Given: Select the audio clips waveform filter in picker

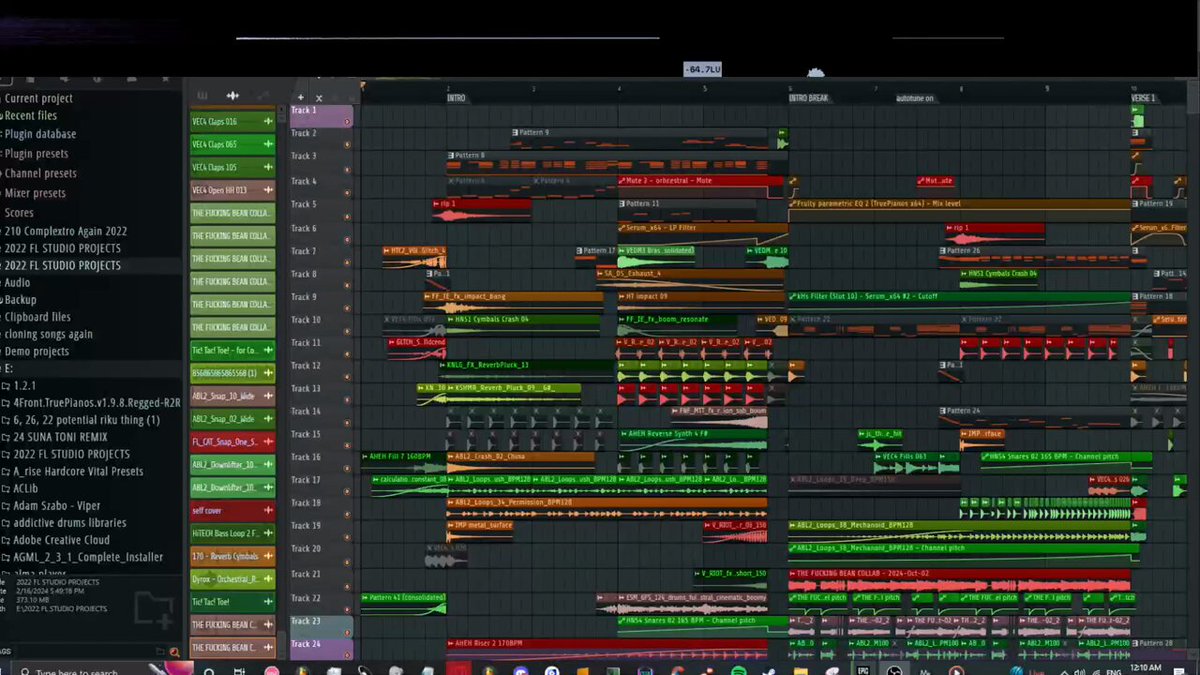Looking at the screenshot, I should pyautogui.click(x=232, y=96).
